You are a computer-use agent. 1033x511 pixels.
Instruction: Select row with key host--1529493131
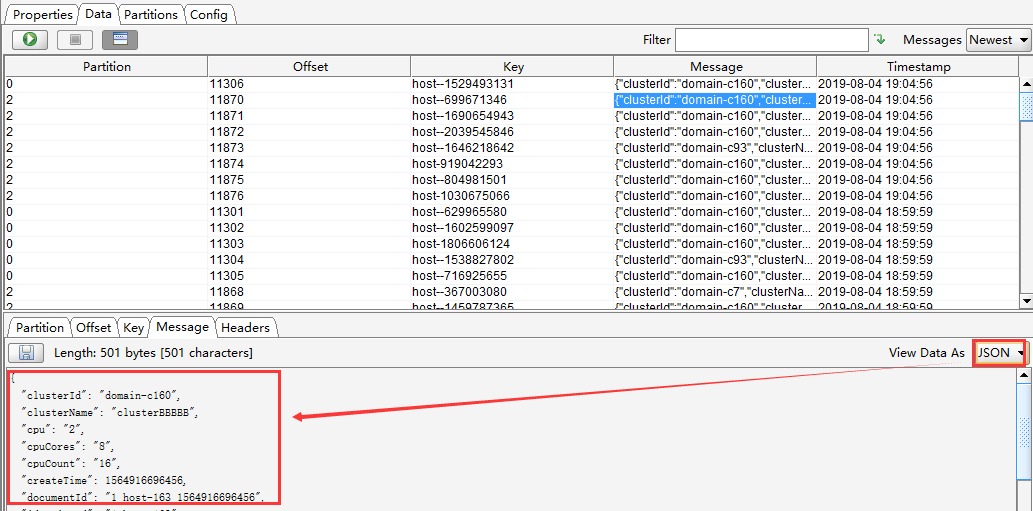pos(512,84)
